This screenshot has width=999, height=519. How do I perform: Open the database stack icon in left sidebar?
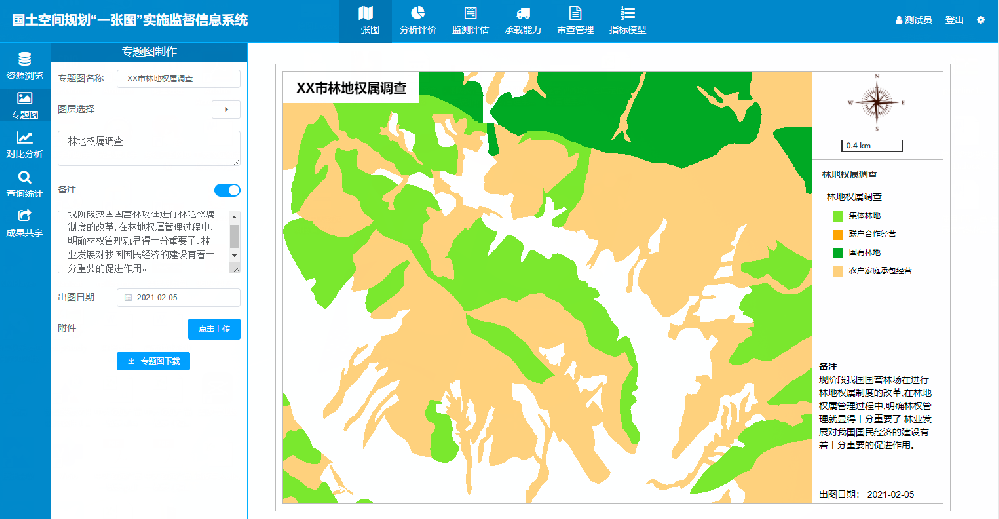(24, 59)
